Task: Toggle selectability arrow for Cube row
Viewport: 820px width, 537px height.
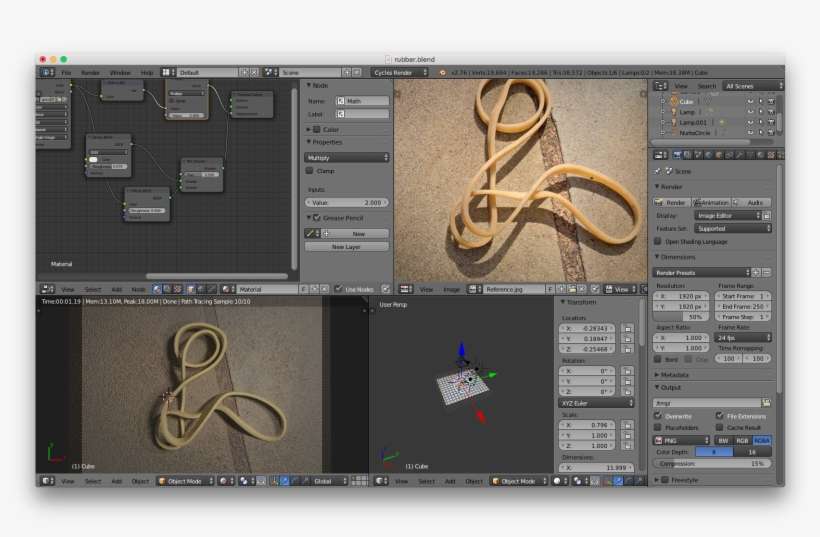Action: click(761, 101)
